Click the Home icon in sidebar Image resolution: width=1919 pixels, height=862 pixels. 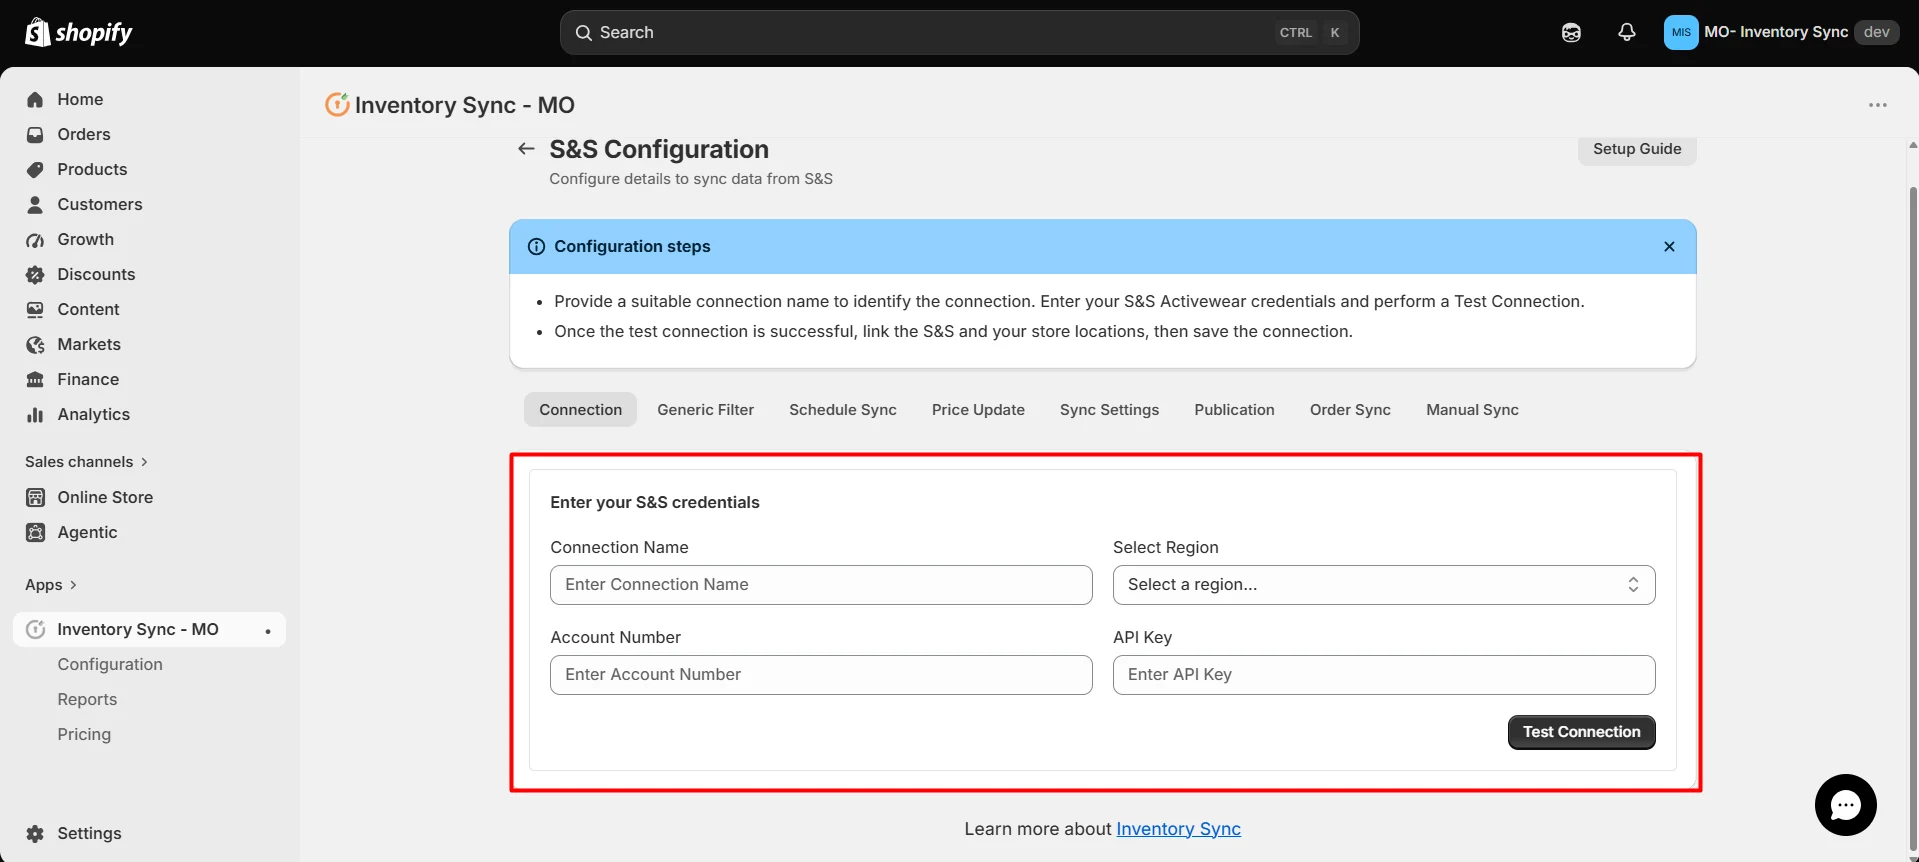pyautogui.click(x=35, y=99)
